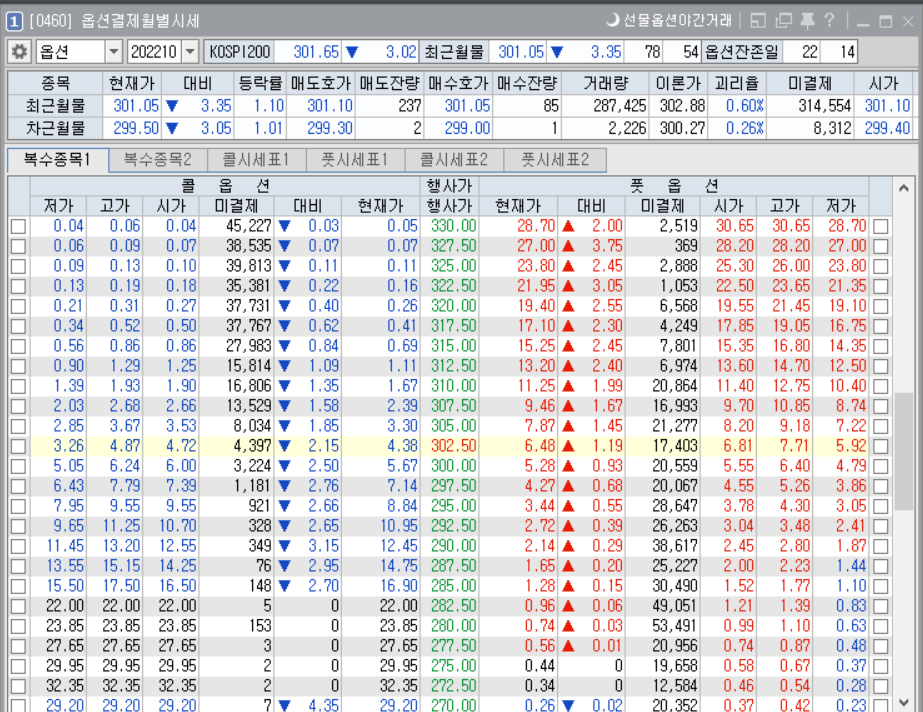Click the 콜 옵션 group header
The height and width of the screenshot is (712, 923).
point(225,187)
